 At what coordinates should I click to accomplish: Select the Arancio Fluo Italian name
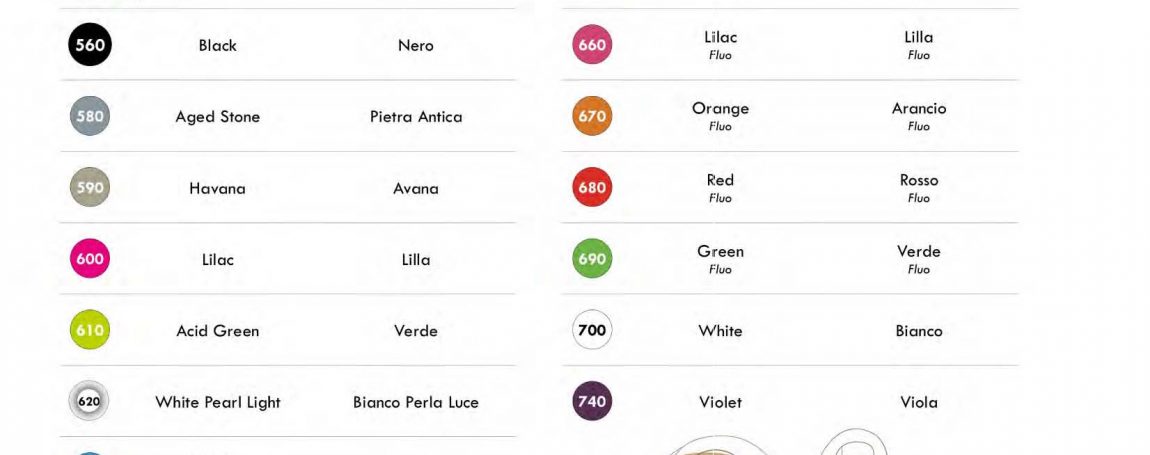pos(919,116)
